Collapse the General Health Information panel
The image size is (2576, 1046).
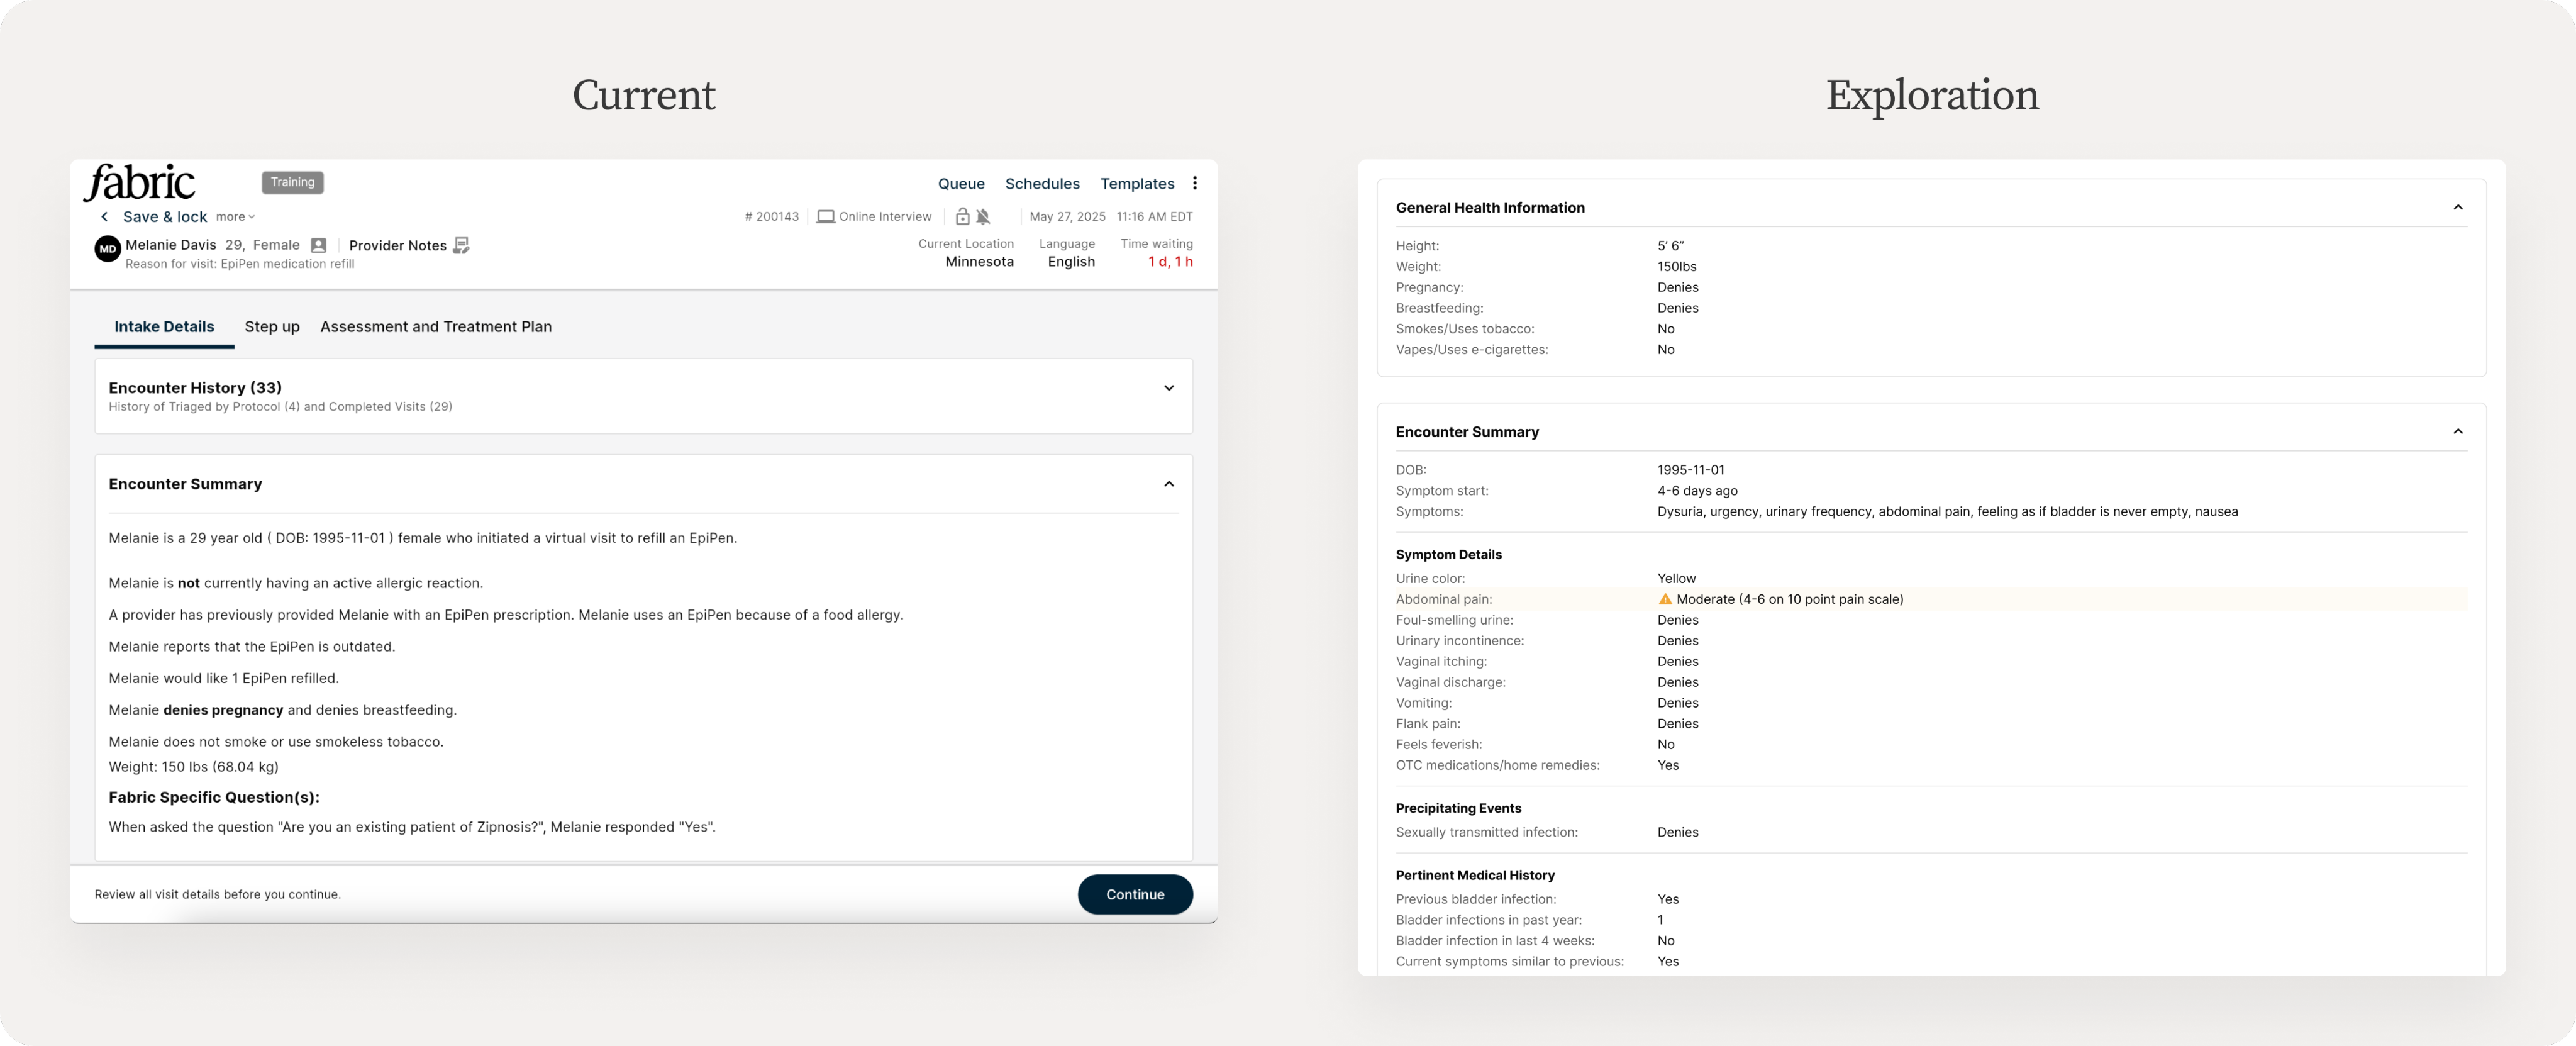(x=2457, y=208)
